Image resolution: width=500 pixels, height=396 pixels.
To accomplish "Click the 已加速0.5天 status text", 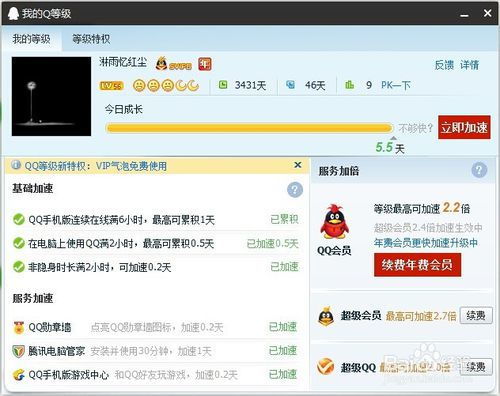I will [x=272, y=243].
